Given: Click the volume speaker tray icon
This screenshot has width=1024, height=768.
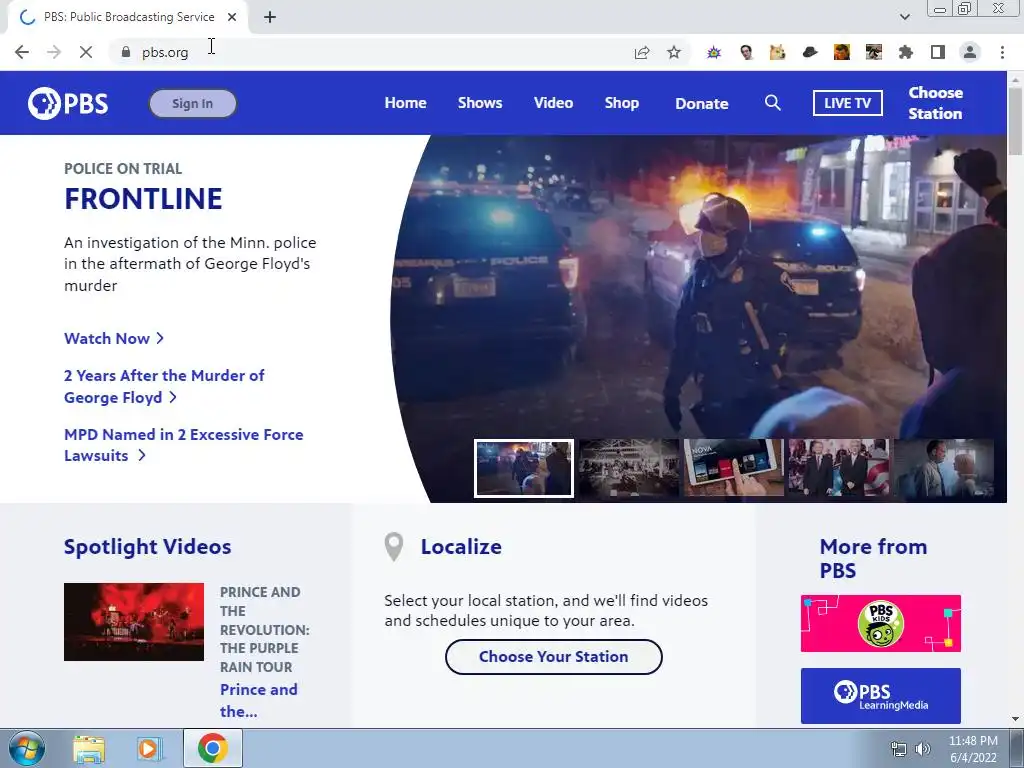Looking at the screenshot, I should click(x=923, y=749).
